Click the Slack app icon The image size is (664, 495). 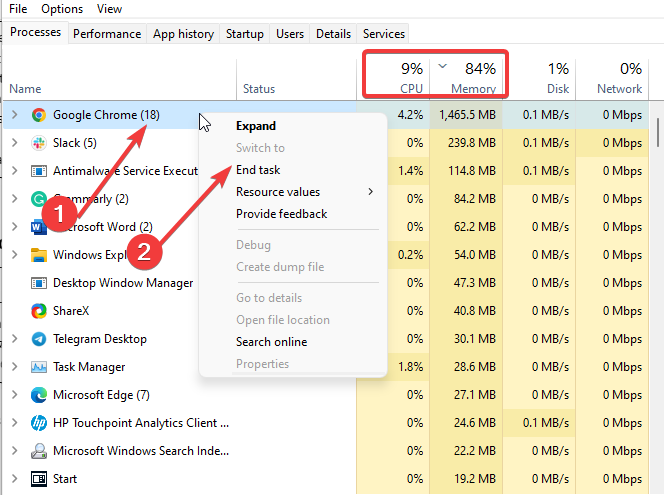coord(39,143)
